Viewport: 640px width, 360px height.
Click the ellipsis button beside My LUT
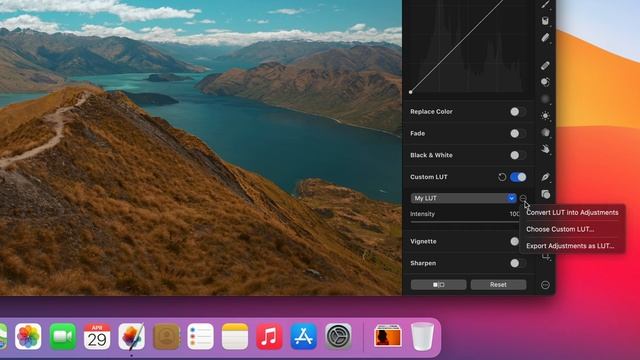tap(523, 198)
